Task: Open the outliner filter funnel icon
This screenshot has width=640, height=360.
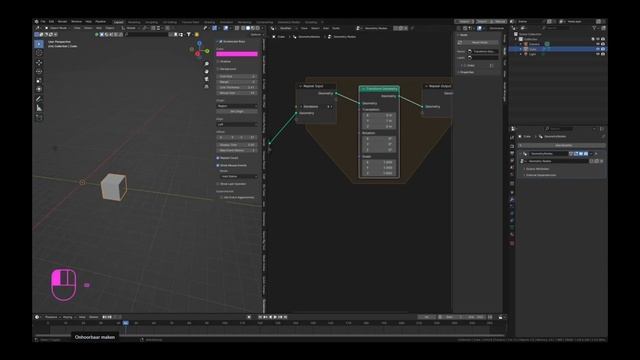Action: pyautogui.click(x=595, y=28)
